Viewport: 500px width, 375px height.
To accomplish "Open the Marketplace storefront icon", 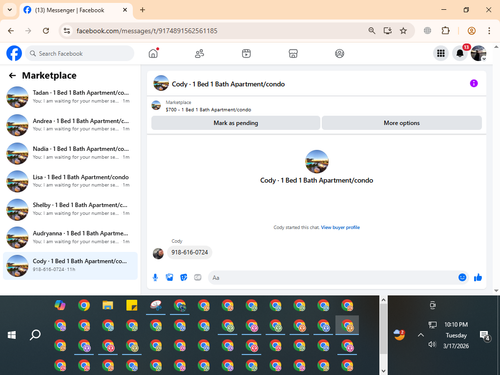I will click(x=293, y=53).
